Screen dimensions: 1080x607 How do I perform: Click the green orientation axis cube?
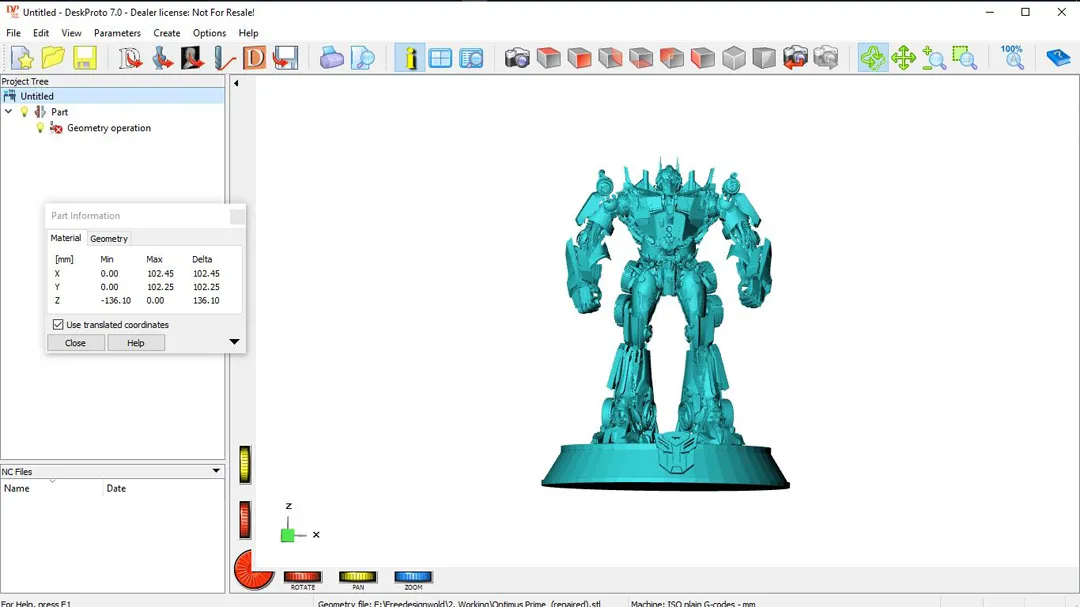[x=288, y=535]
